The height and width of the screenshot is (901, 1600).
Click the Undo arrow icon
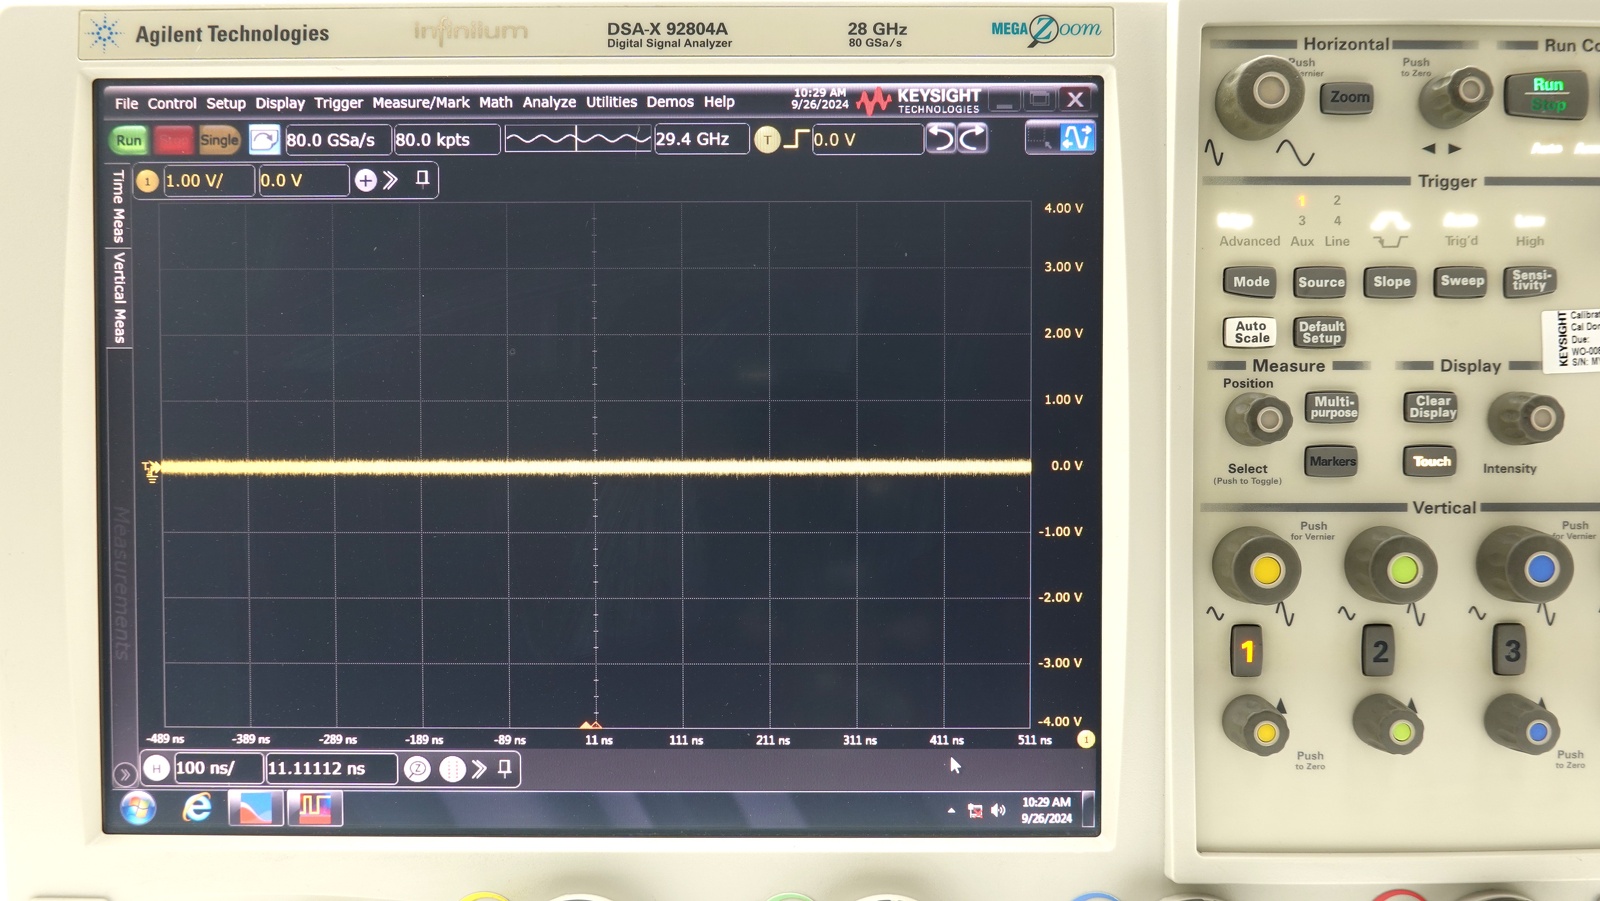(941, 138)
